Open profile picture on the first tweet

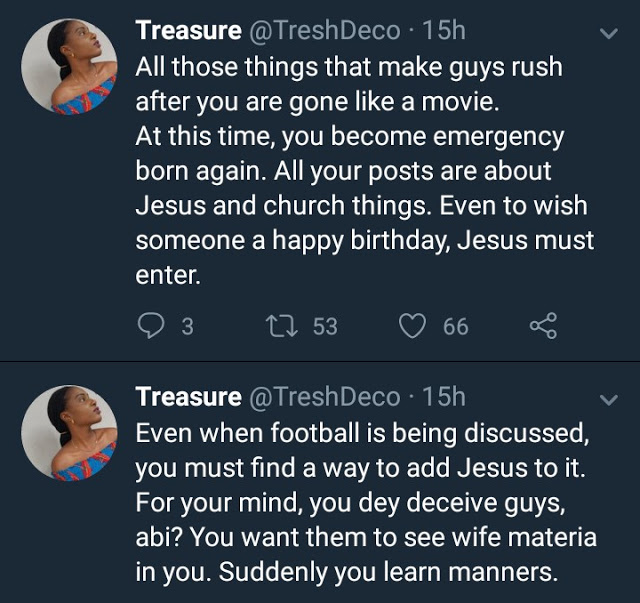click(69, 66)
